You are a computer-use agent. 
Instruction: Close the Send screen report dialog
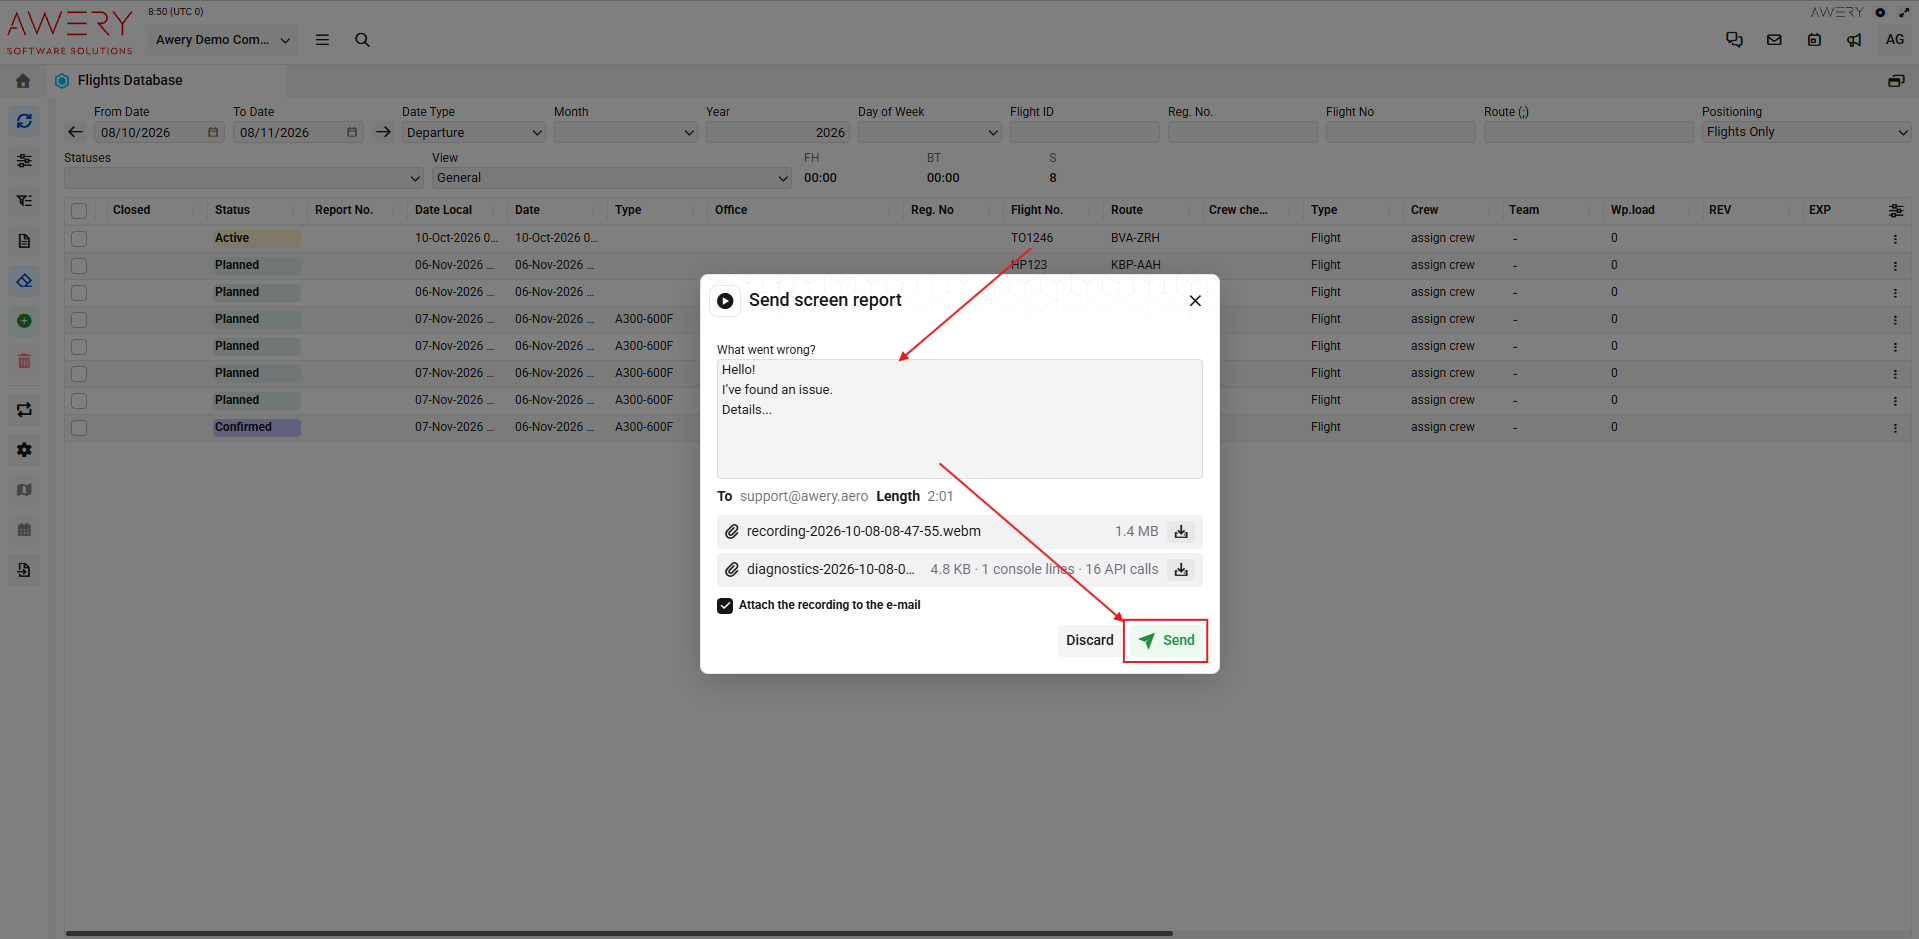point(1195,301)
